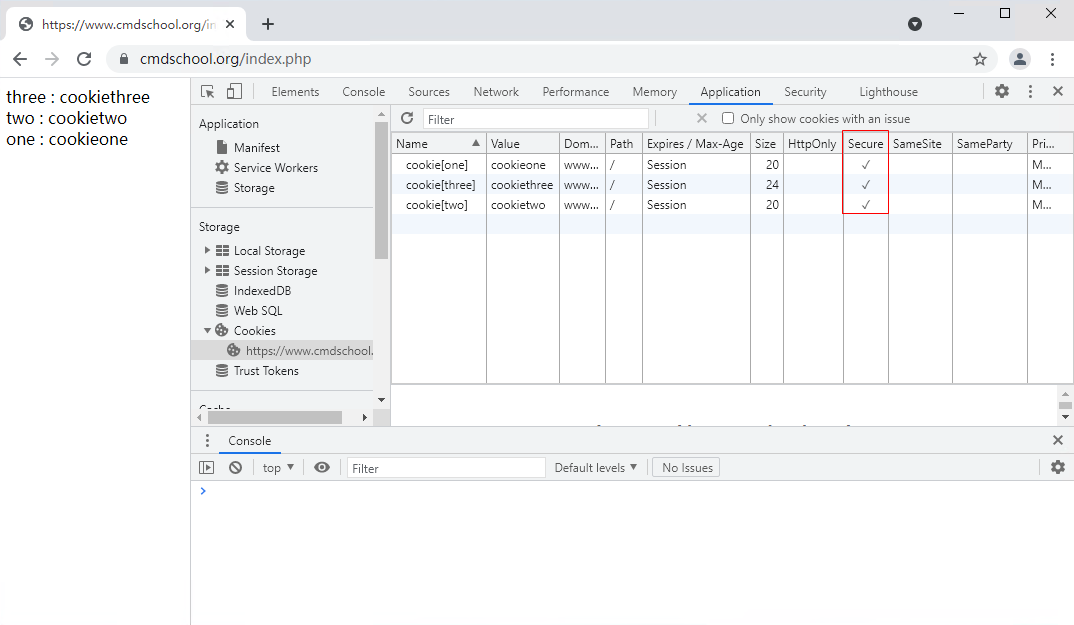The width and height of the screenshot is (1074, 625).
Task: Enable Only show cookies with an issue
Action: [x=728, y=119]
